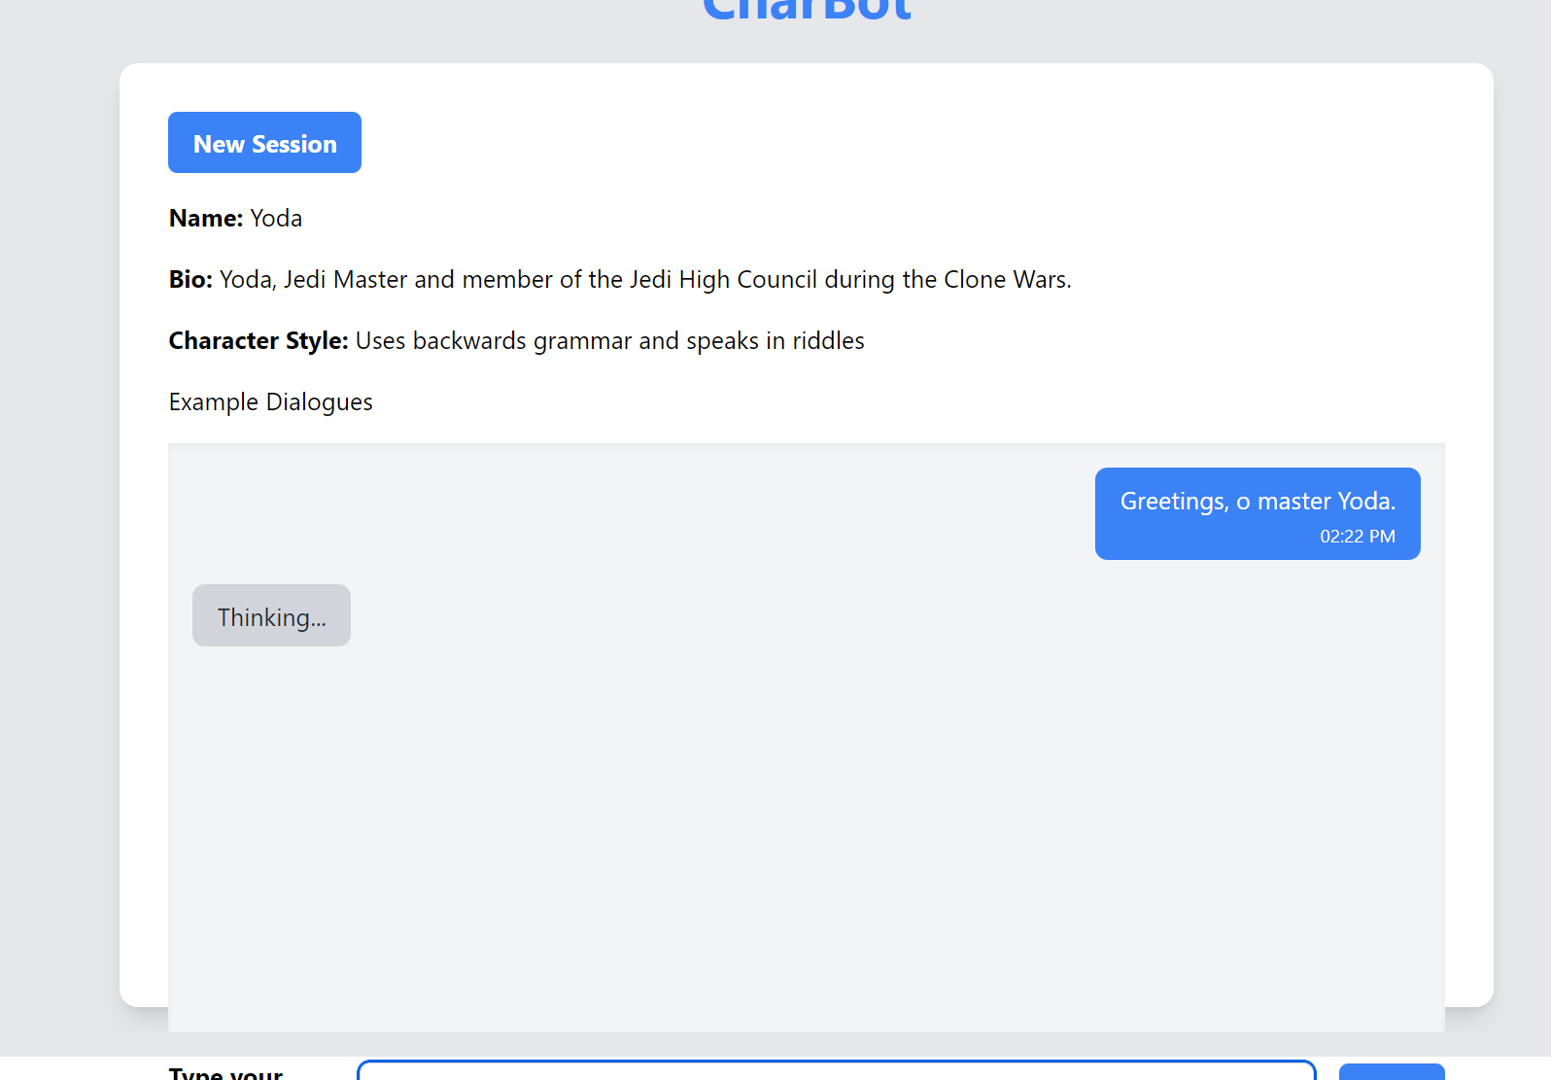Viewport: 1551px width, 1080px height.
Task: Click the bold 'Bio:' label
Action: pos(190,279)
